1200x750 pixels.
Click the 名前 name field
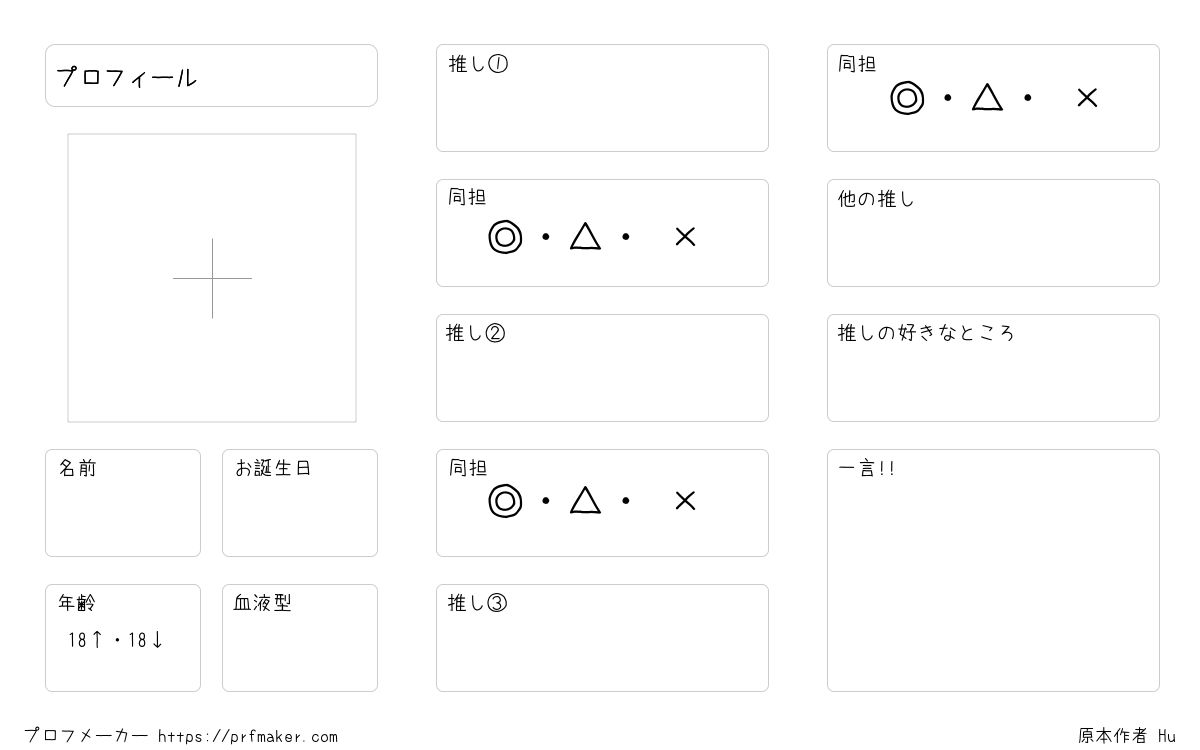click(x=123, y=503)
